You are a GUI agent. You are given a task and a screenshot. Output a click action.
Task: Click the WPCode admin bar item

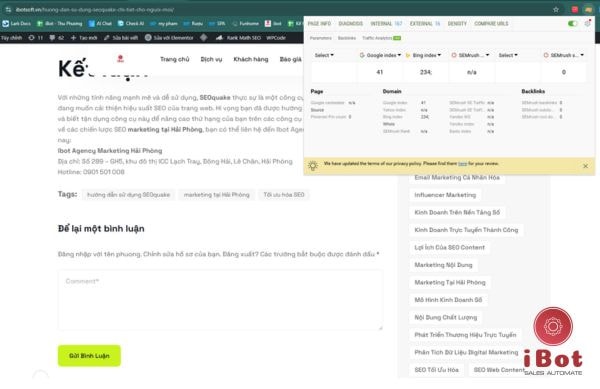click(x=276, y=37)
